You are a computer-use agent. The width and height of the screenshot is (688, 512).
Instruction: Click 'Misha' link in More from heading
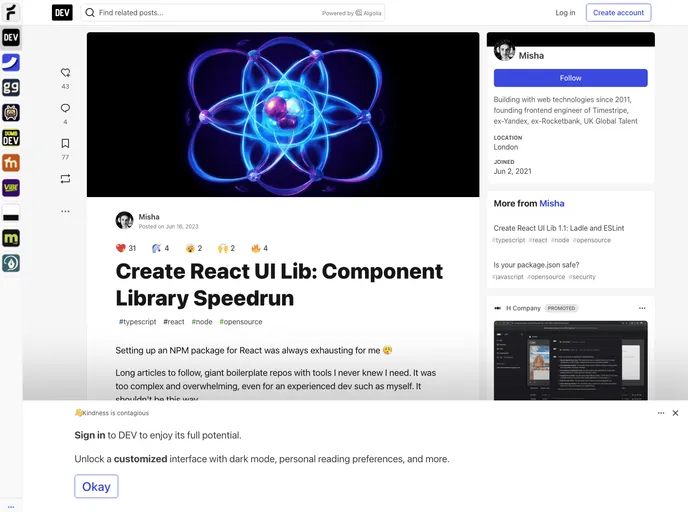552,203
